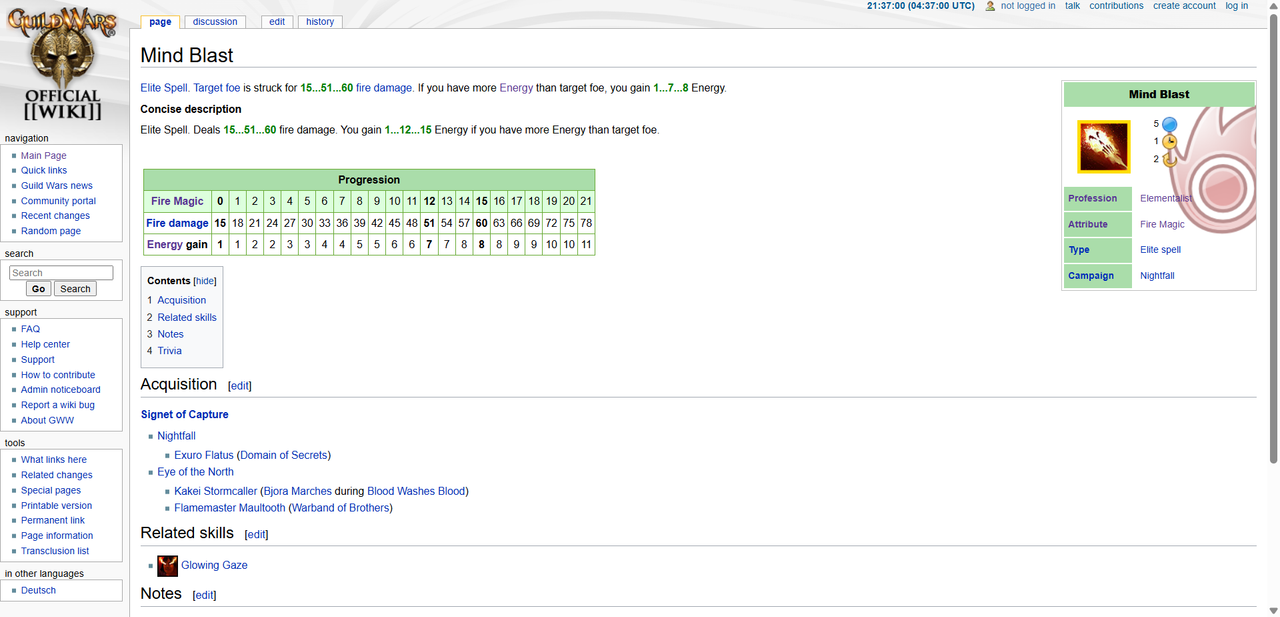Open the Target foe link
This screenshot has height=617, width=1280.
217,88
